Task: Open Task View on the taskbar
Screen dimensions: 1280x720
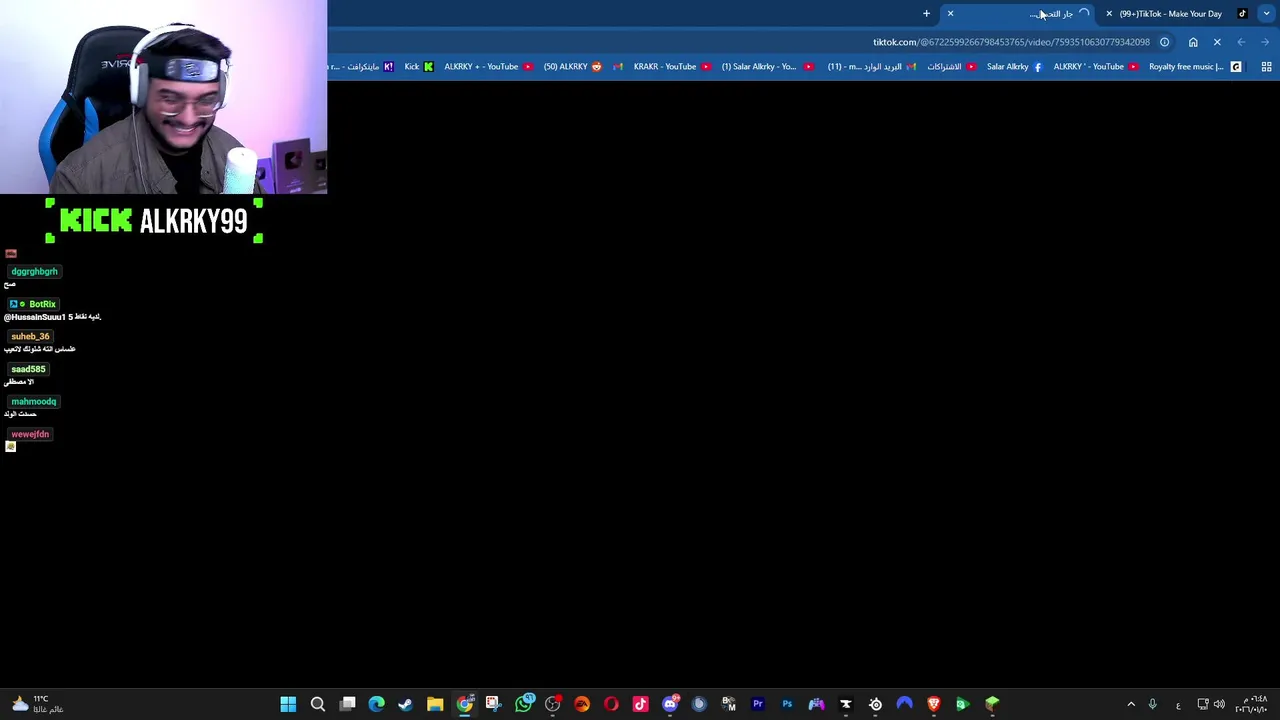Action: (347, 704)
